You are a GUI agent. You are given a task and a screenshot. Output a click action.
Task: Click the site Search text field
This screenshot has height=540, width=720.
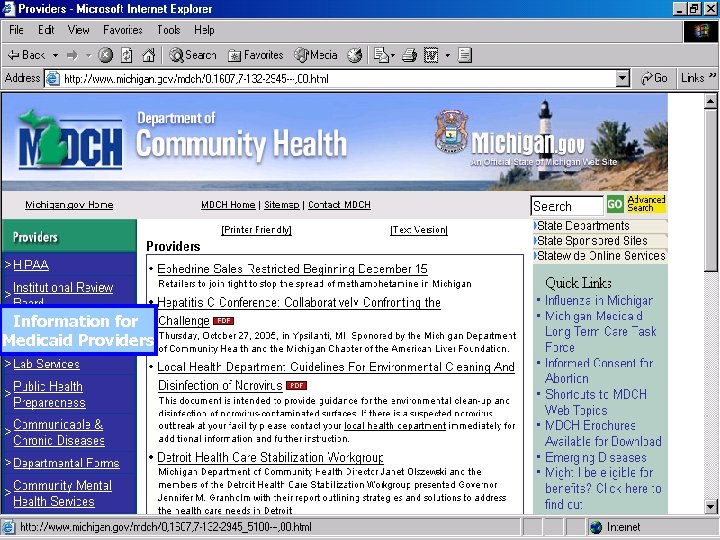567,206
